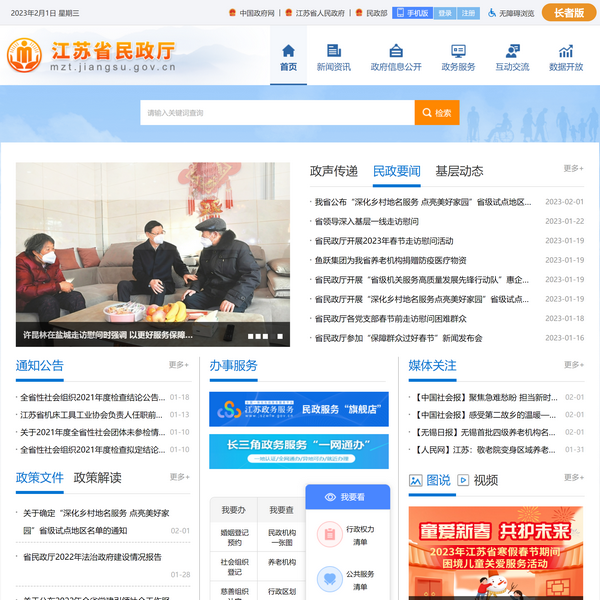
Task: Select the first carousel indicator dot on photo
Action: (251, 336)
